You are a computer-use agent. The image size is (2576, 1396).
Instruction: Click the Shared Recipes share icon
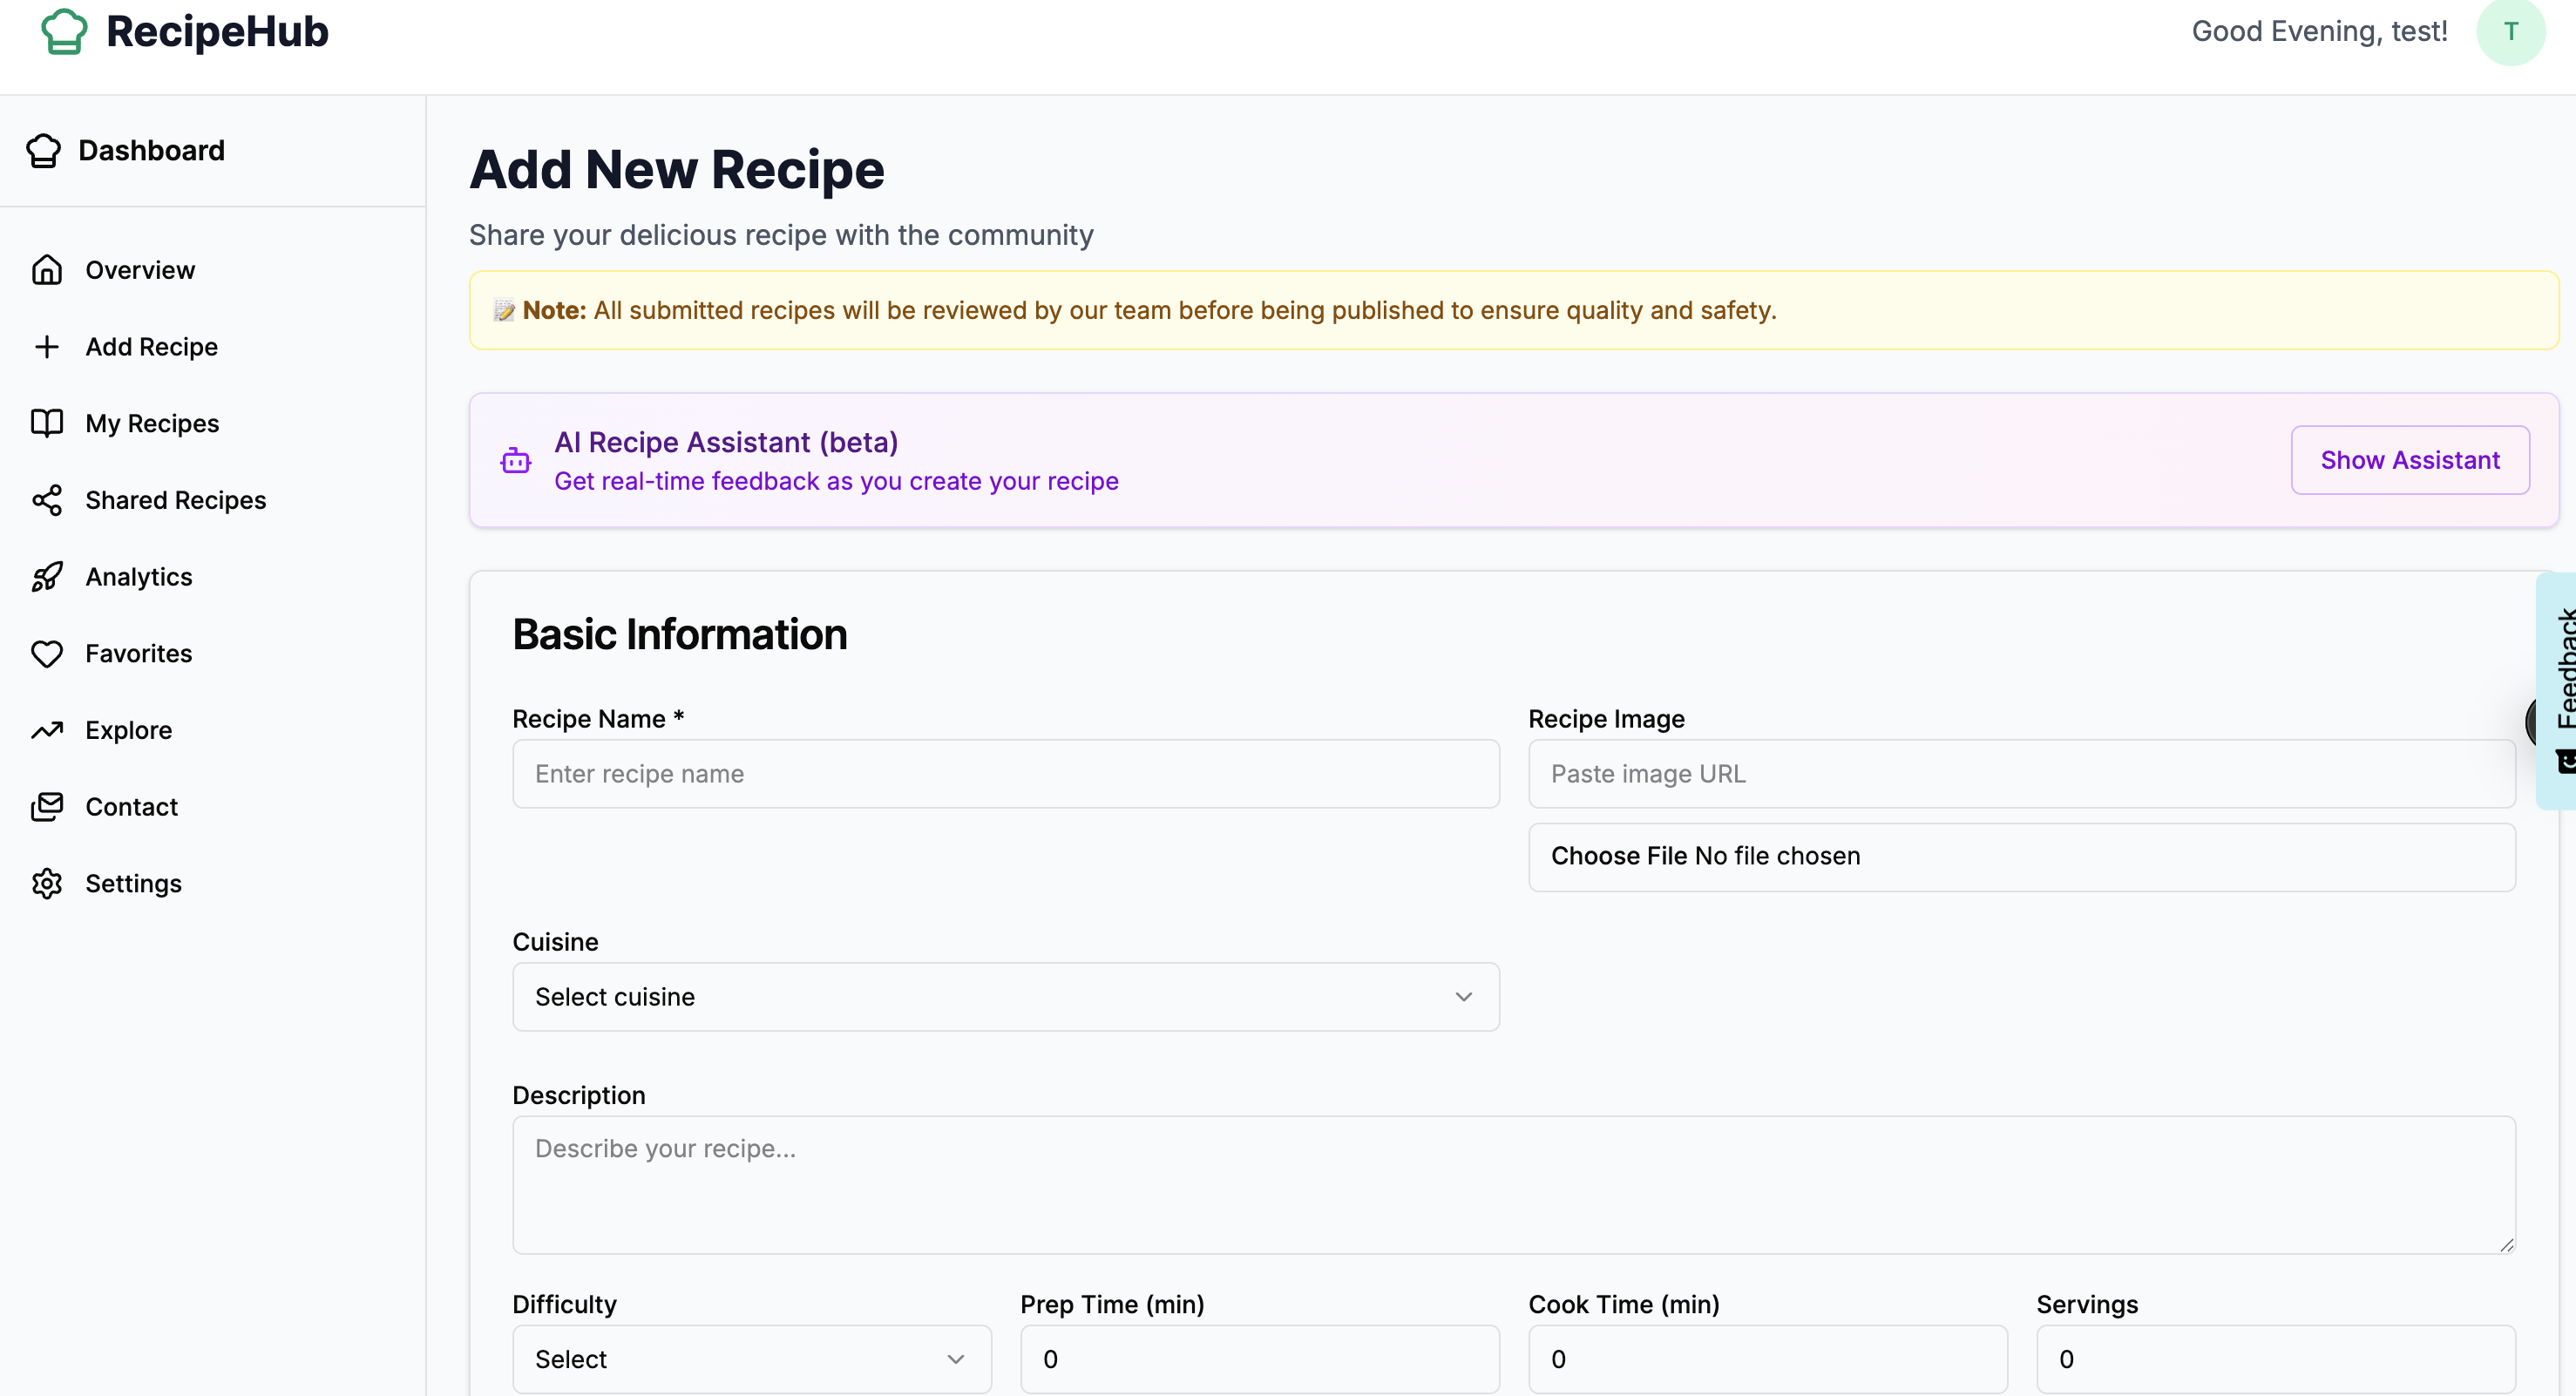(47, 500)
